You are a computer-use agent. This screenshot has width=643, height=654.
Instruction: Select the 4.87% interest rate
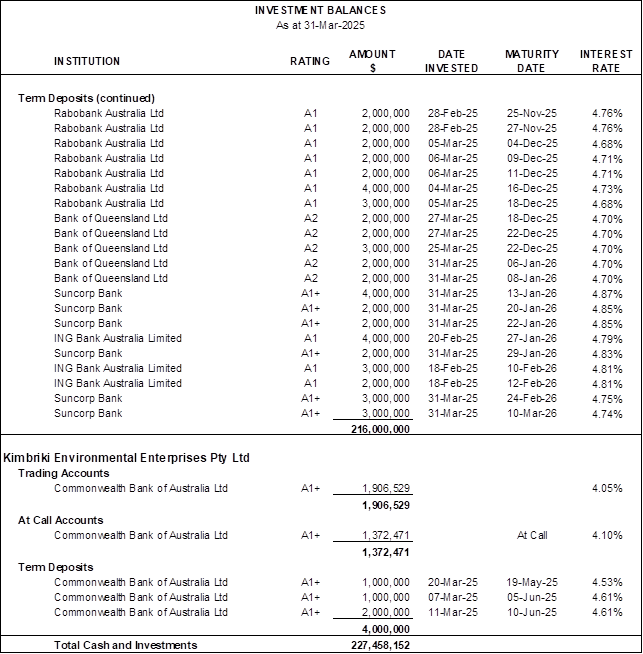607,294
